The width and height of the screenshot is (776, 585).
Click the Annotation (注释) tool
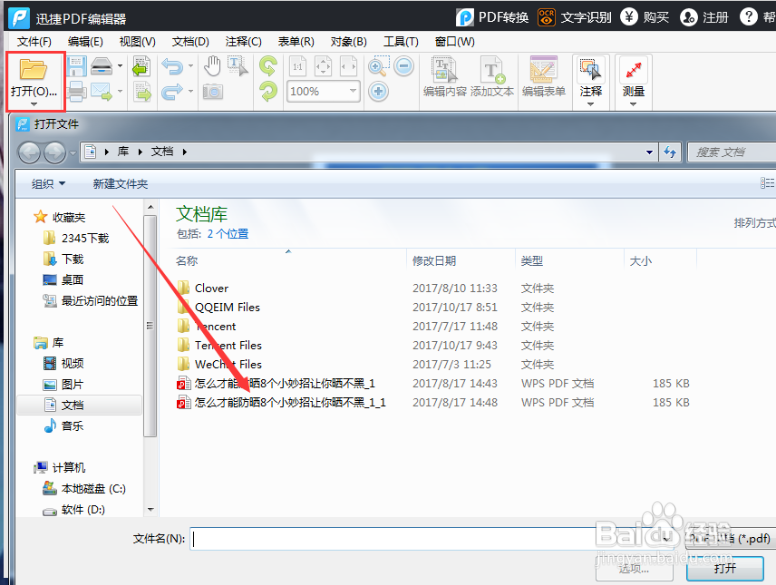click(590, 77)
